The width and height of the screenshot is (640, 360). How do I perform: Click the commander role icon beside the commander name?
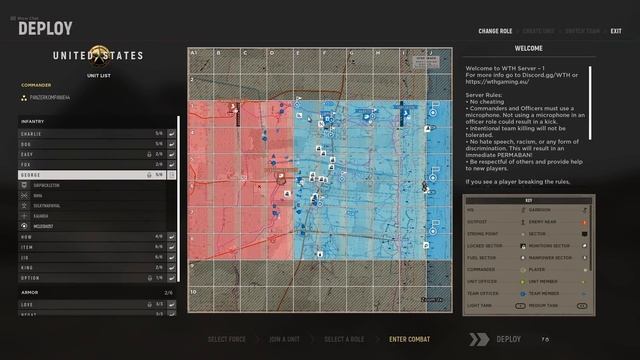(24, 98)
